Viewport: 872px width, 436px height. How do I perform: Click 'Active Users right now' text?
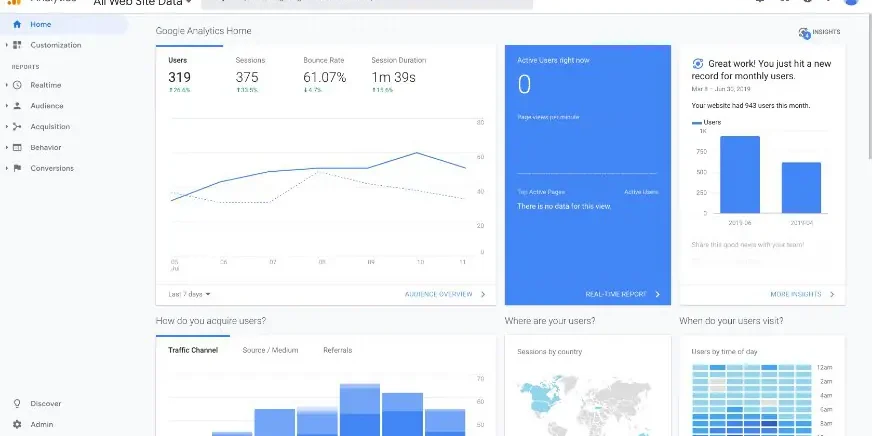pyautogui.click(x=553, y=60)
